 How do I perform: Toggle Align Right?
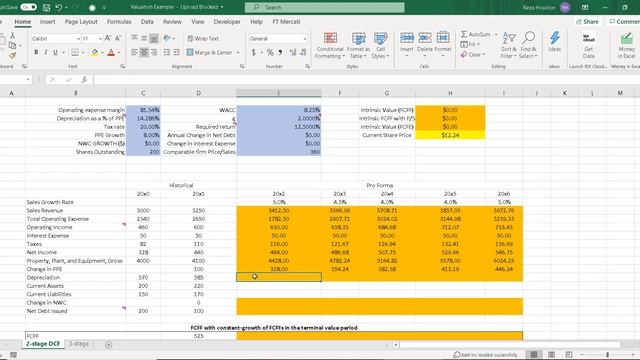point(154,53)
